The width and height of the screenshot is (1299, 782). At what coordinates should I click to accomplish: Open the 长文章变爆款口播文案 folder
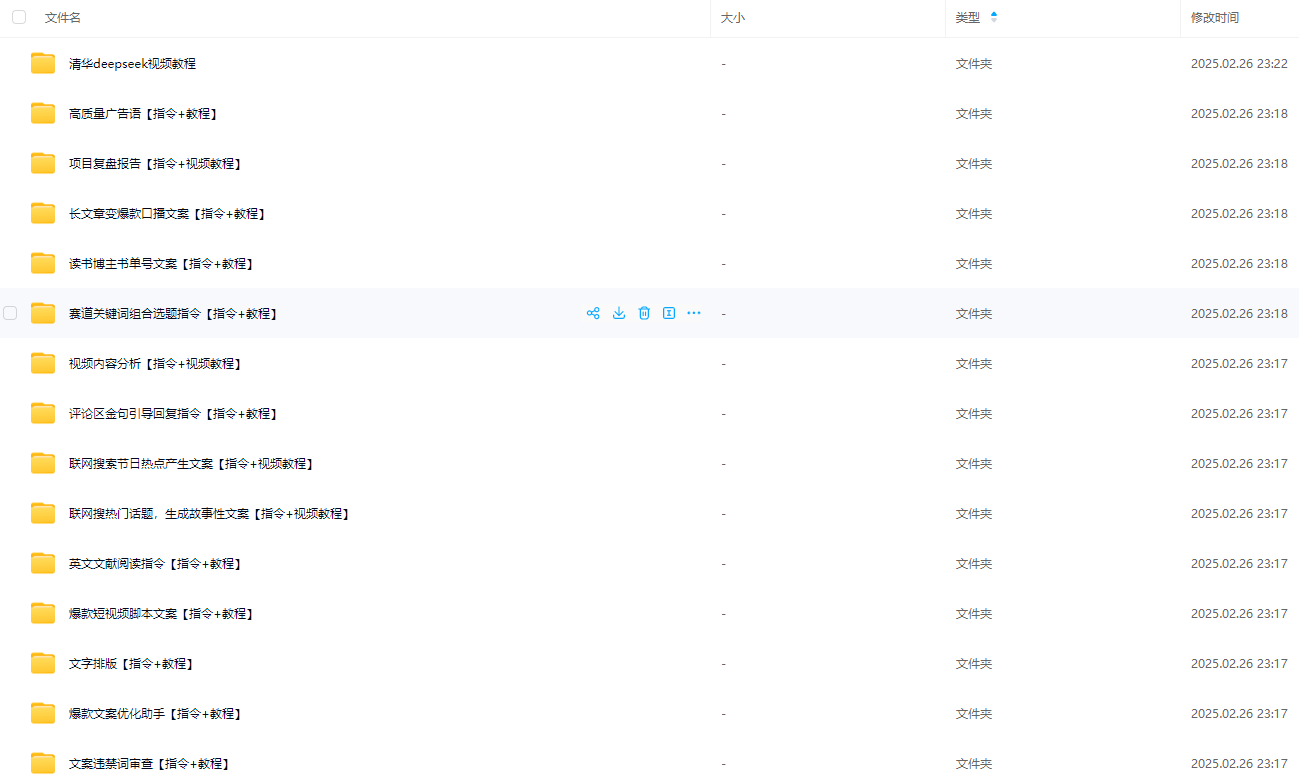167,214
